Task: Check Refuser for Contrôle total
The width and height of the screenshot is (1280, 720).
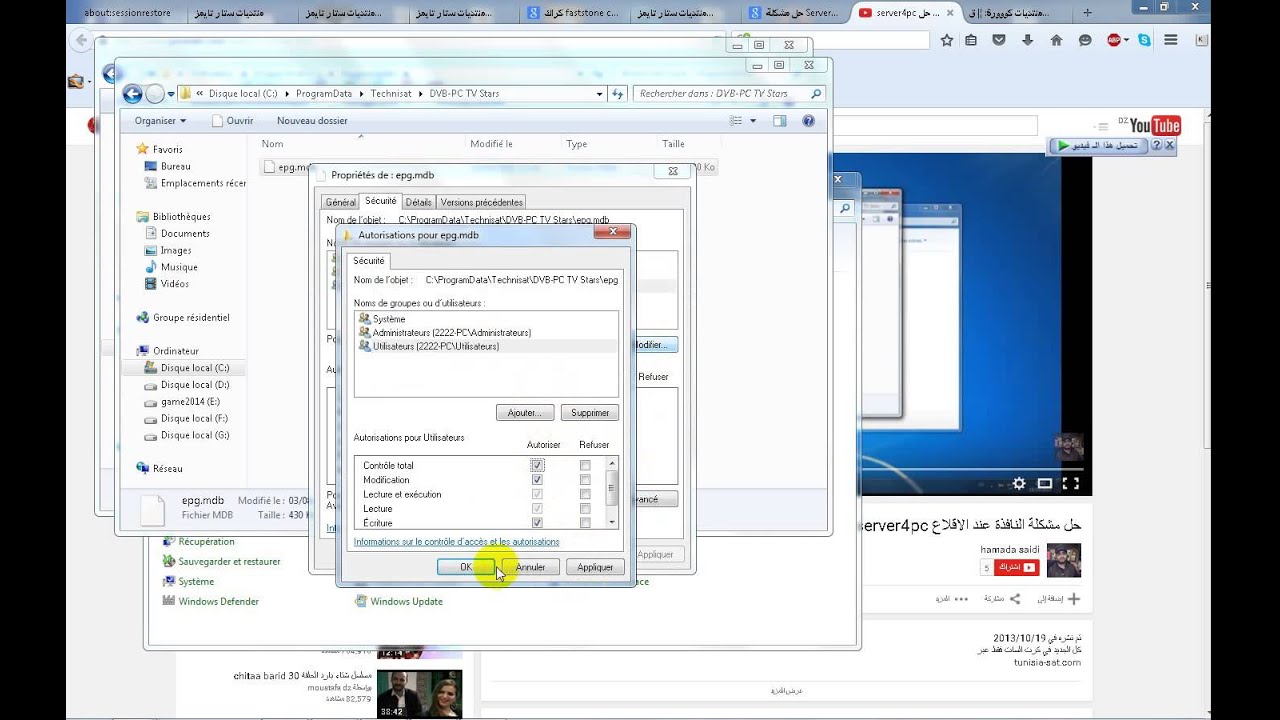Action: tap(585, 465)
